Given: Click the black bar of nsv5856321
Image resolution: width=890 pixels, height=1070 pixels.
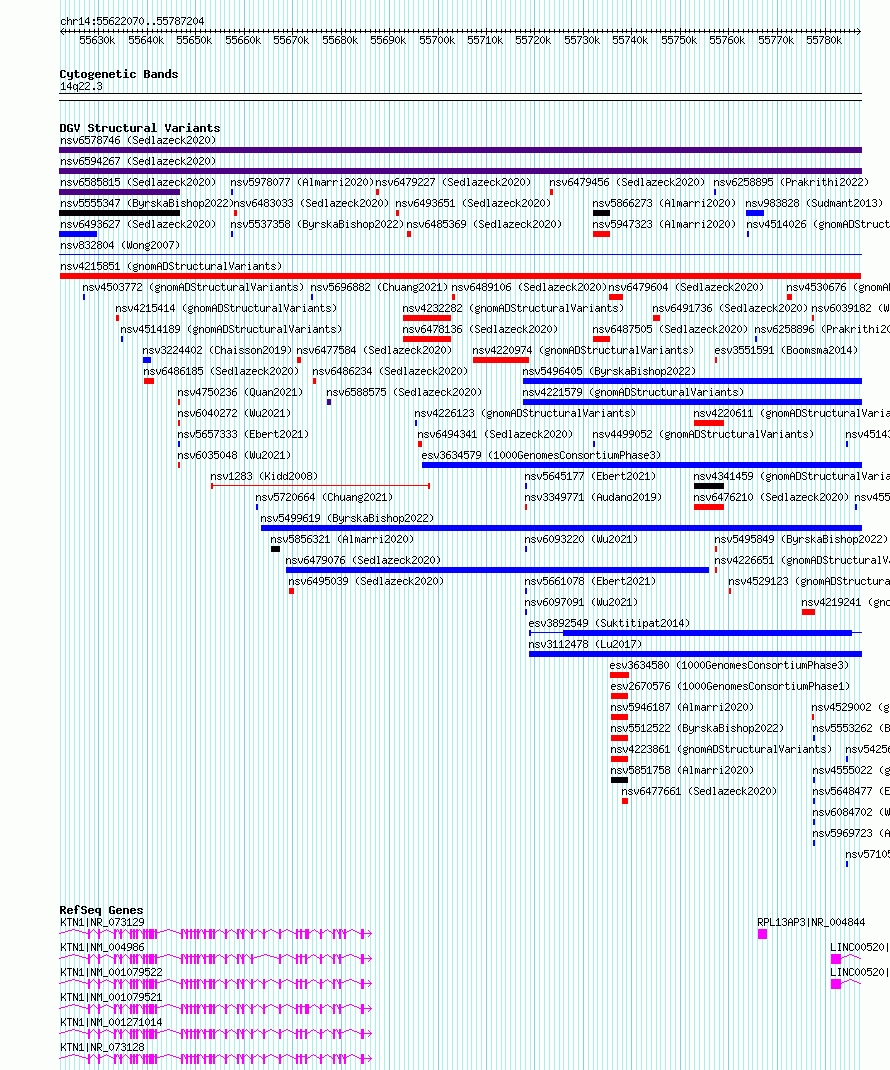Looking at the screenshot, I should click(x=275, y=549).
